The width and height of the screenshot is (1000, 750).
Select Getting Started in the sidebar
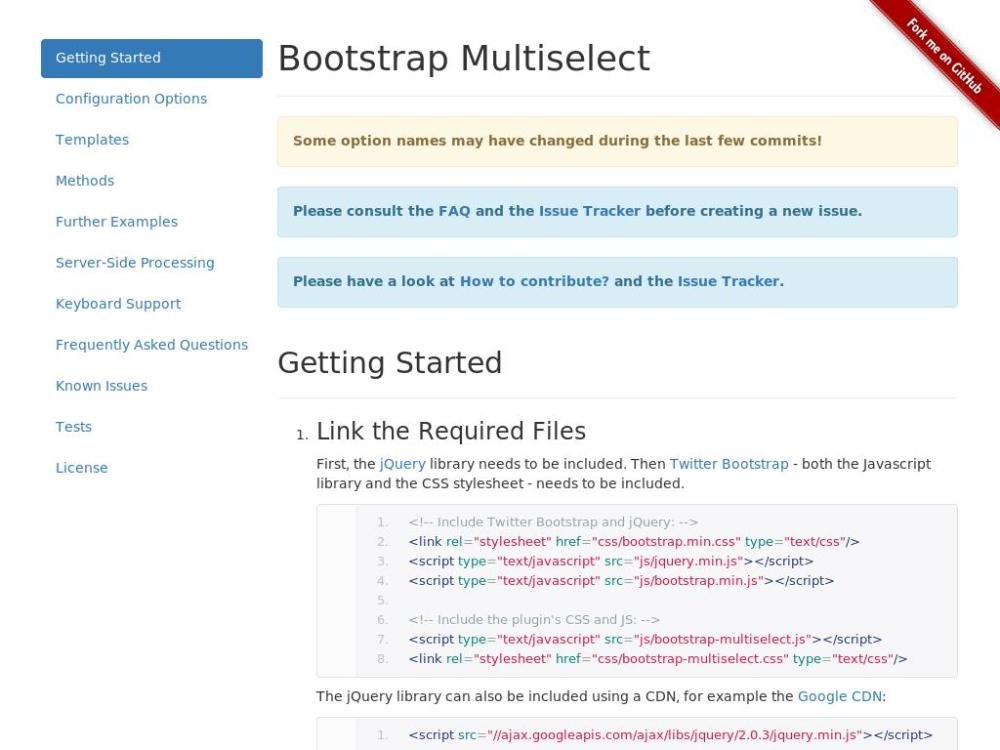pyautogui.click(x=108, y=58)
